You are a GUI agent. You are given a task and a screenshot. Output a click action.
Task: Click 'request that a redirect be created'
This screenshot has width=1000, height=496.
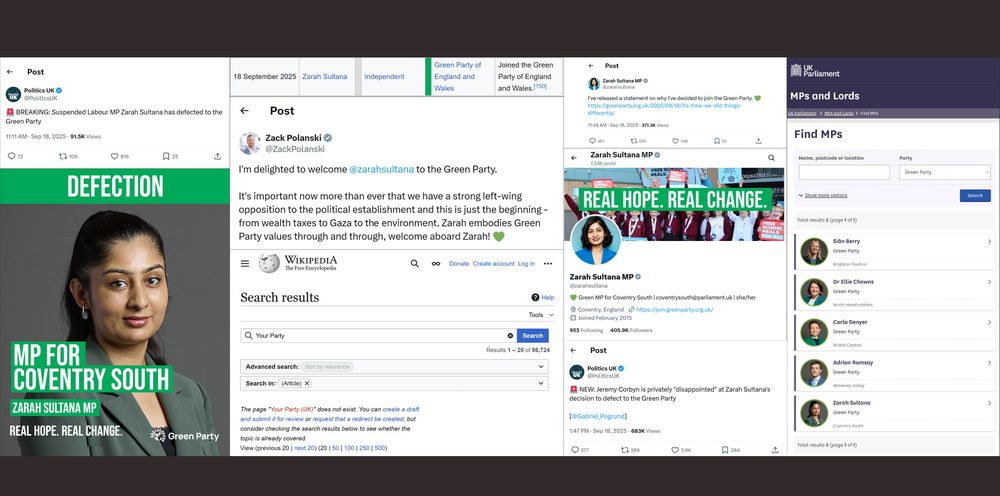click(358, 419)
